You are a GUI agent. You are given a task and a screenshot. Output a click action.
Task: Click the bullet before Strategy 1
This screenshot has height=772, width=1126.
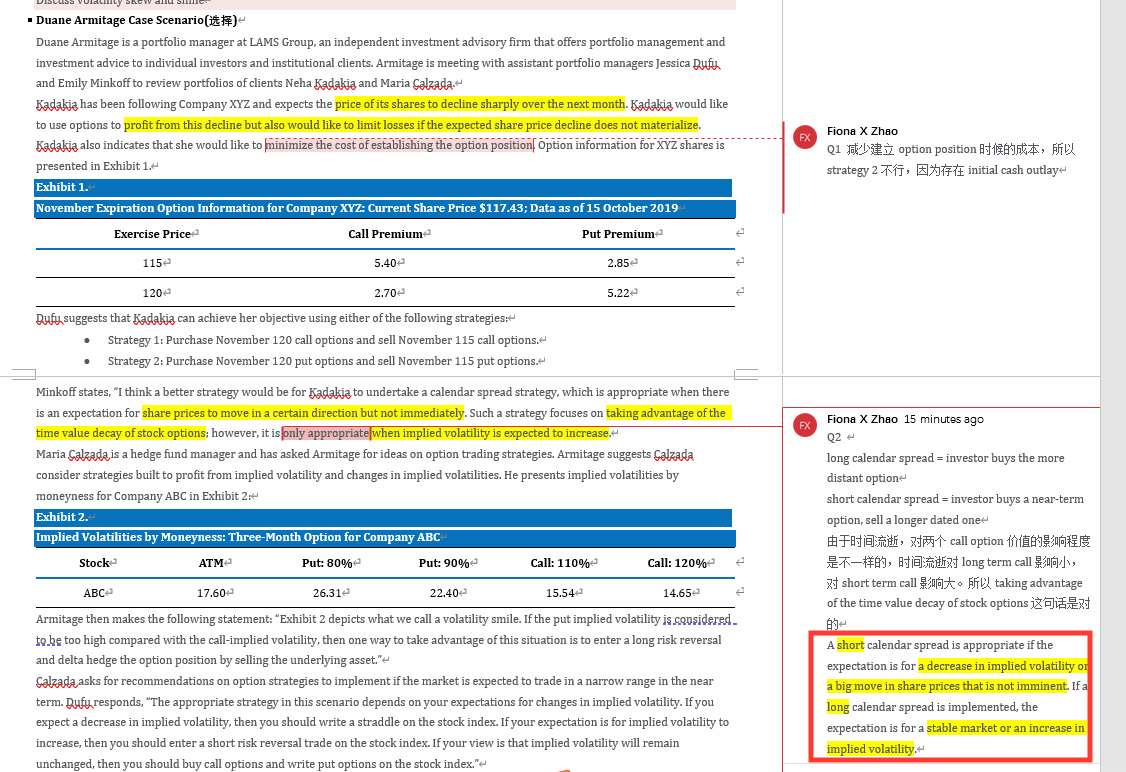[x=87, y=340]
